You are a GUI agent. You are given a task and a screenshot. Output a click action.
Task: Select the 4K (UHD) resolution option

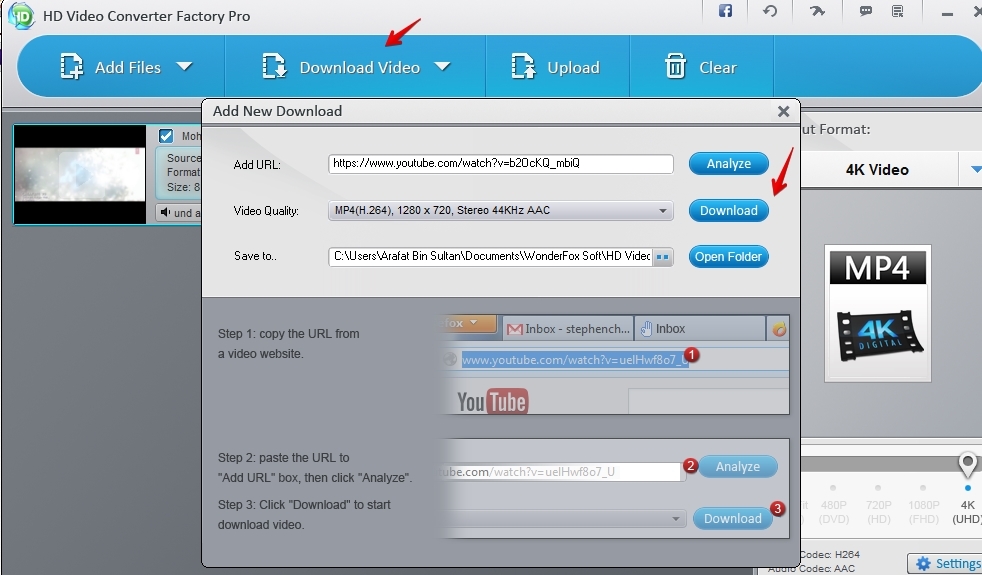tap(968, 512)
